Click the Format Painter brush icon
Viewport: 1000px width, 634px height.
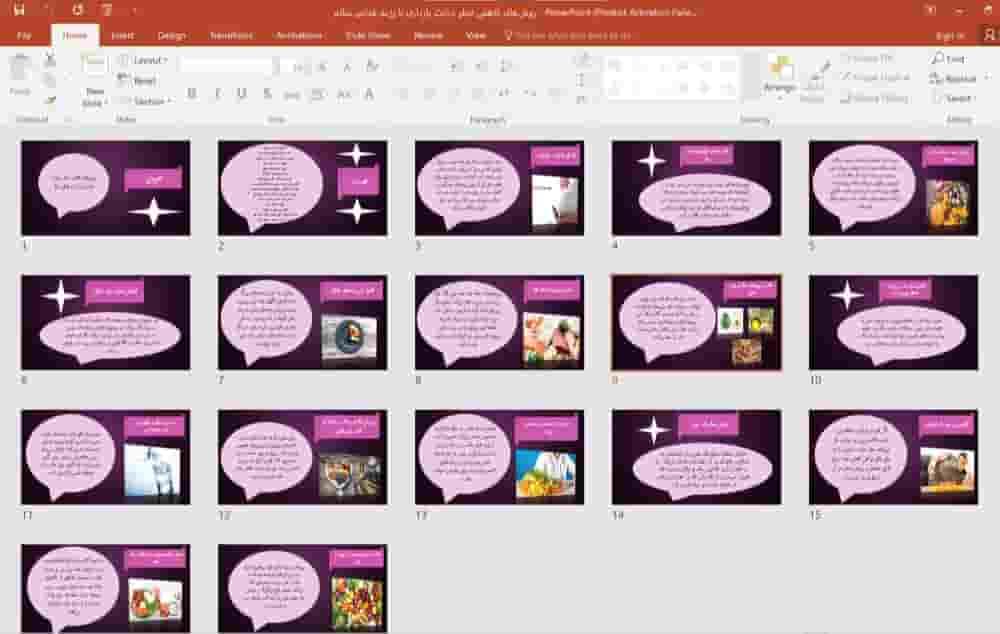pos(50,100)
